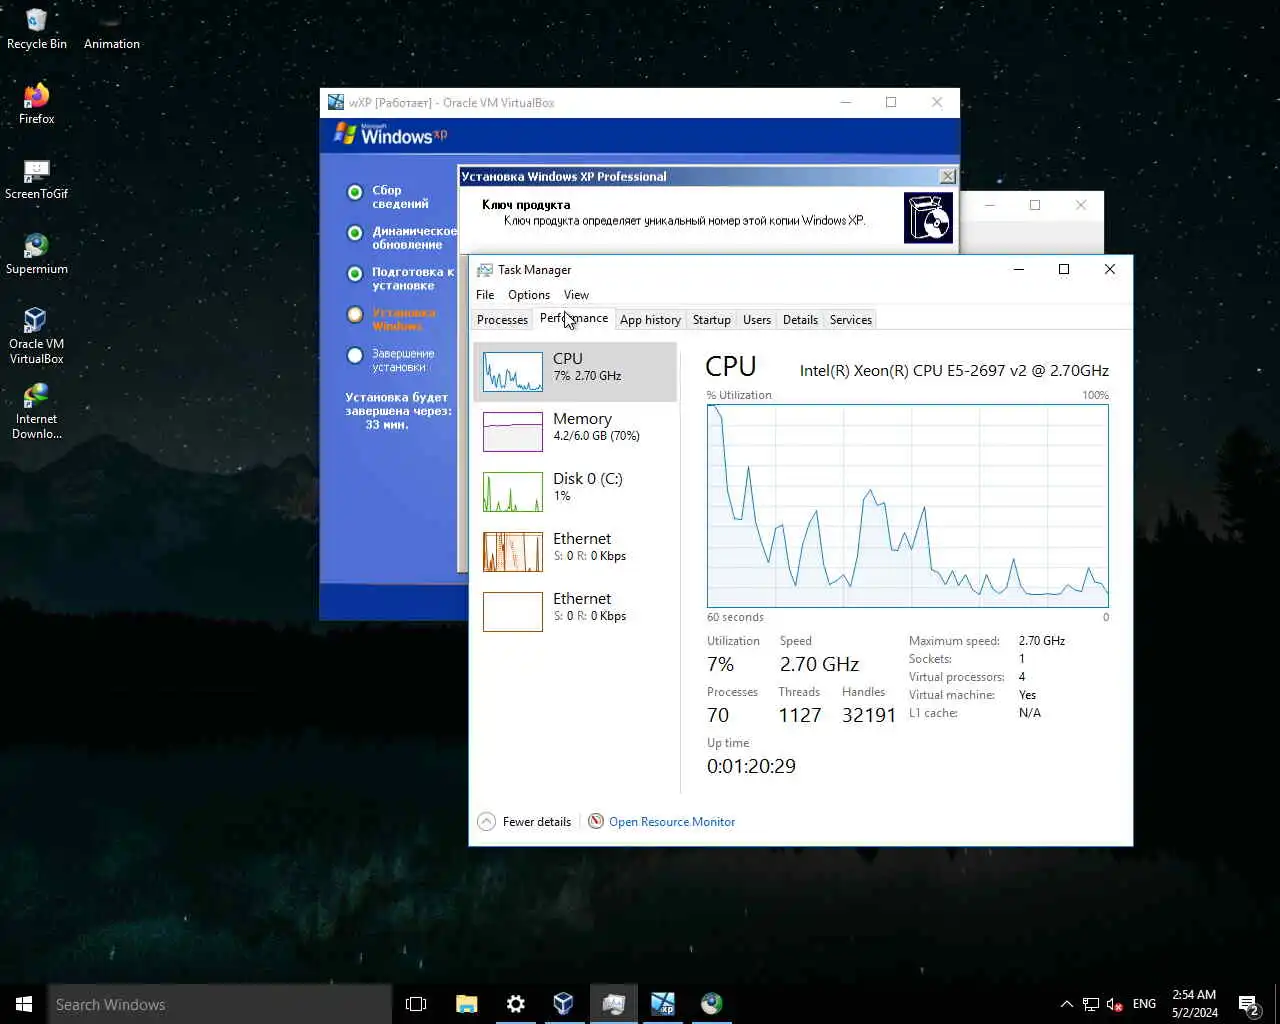Select the Oracle VM VirtualBox desktop icon
Image resolution: width=1280 pixels, height=1024 pixels.
(36, 336)
